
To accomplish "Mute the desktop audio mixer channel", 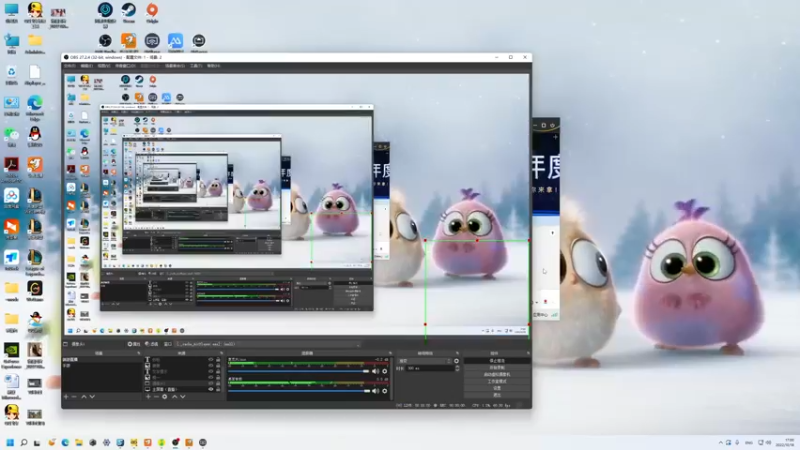I will tap(376, 371).
